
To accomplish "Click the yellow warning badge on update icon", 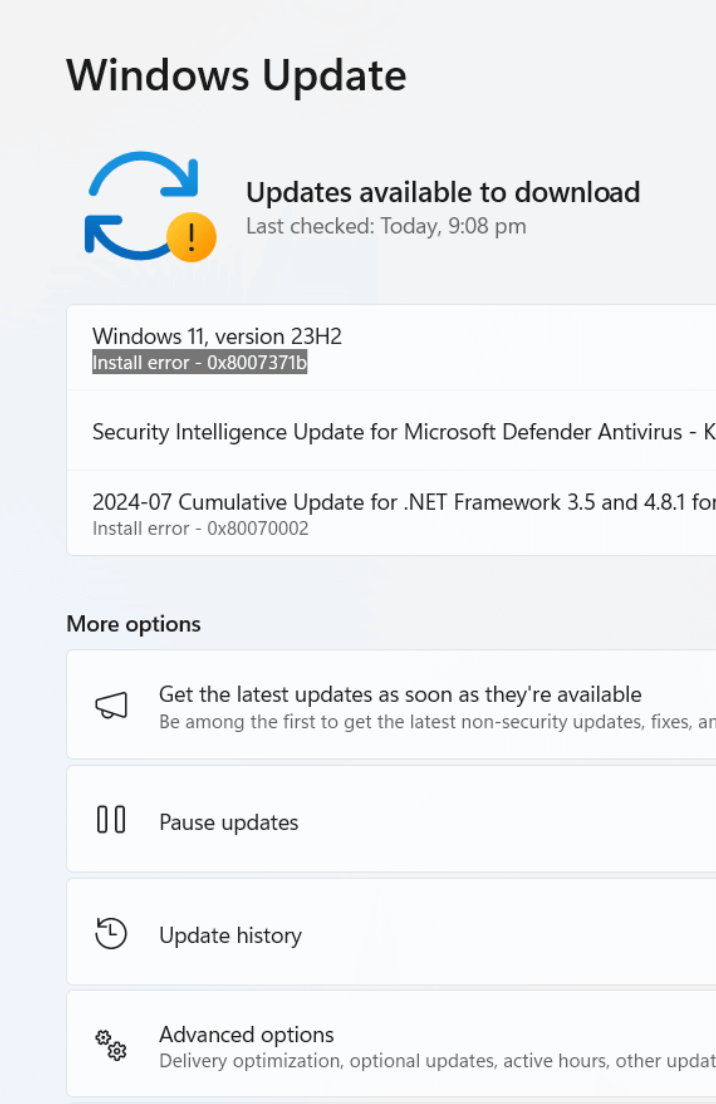I will tap(191, 238).
